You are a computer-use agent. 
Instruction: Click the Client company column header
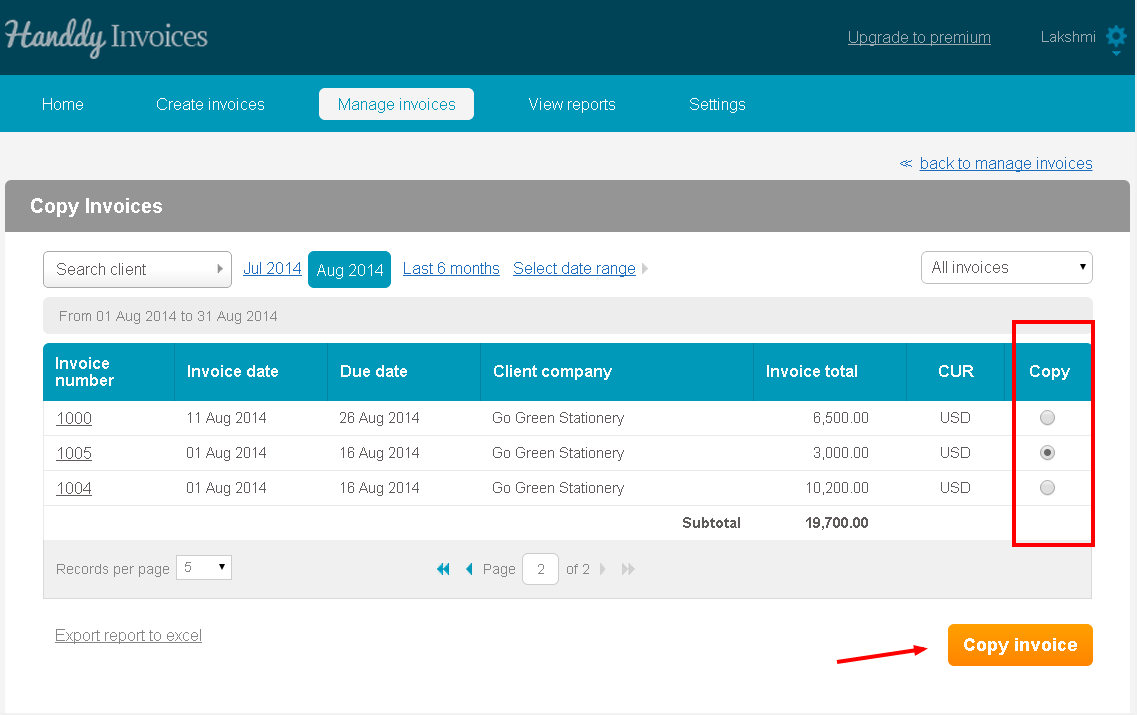(617, 372)
